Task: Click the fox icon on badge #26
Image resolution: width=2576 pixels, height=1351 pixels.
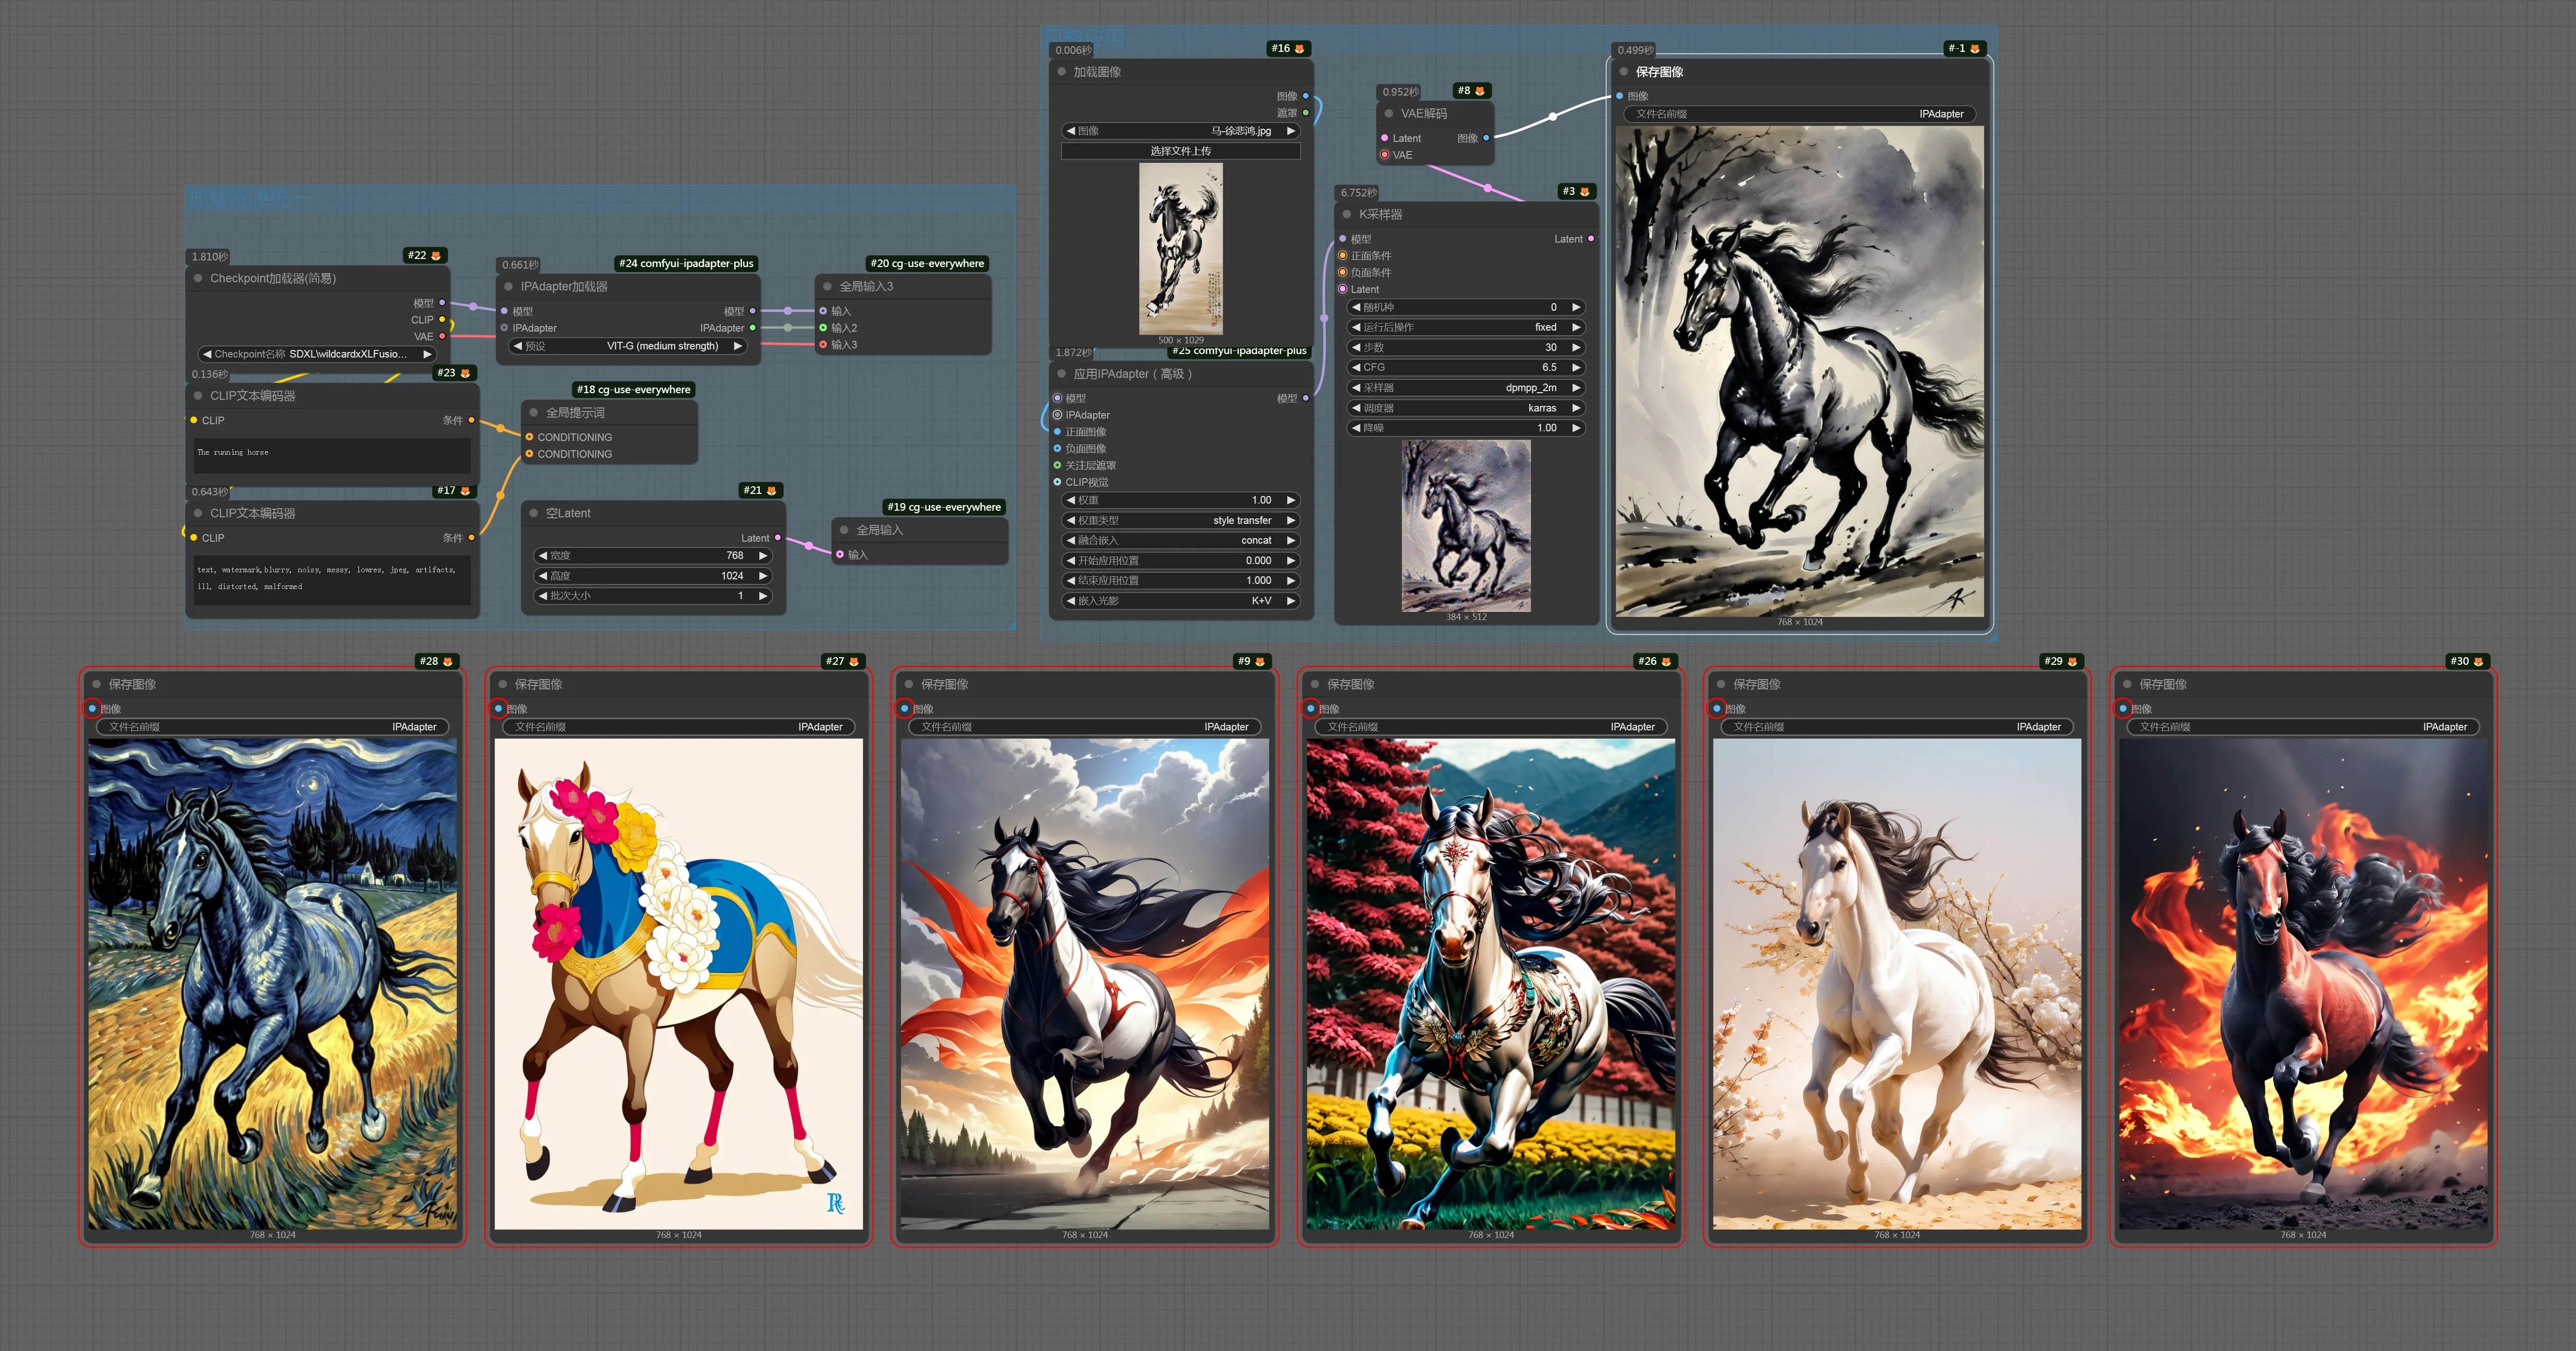Action: click(1665, 662)
